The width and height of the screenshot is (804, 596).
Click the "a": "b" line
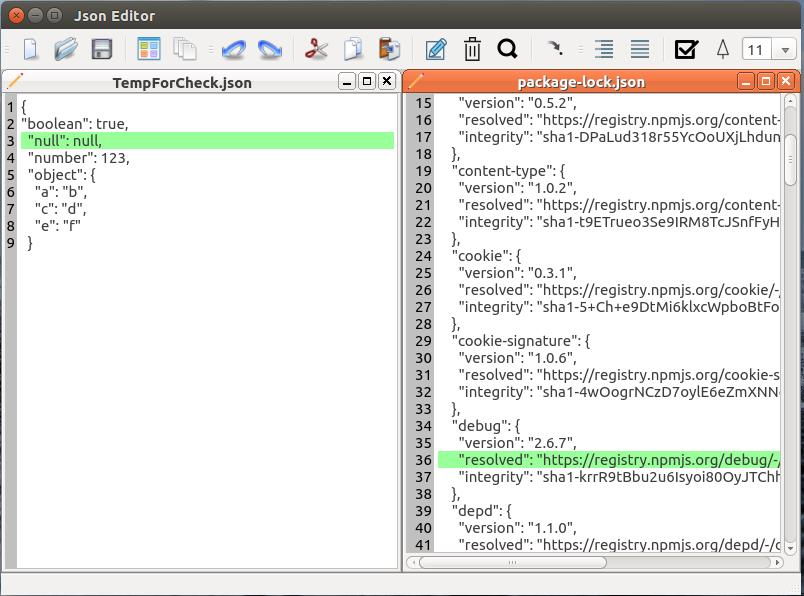point(61,191)
